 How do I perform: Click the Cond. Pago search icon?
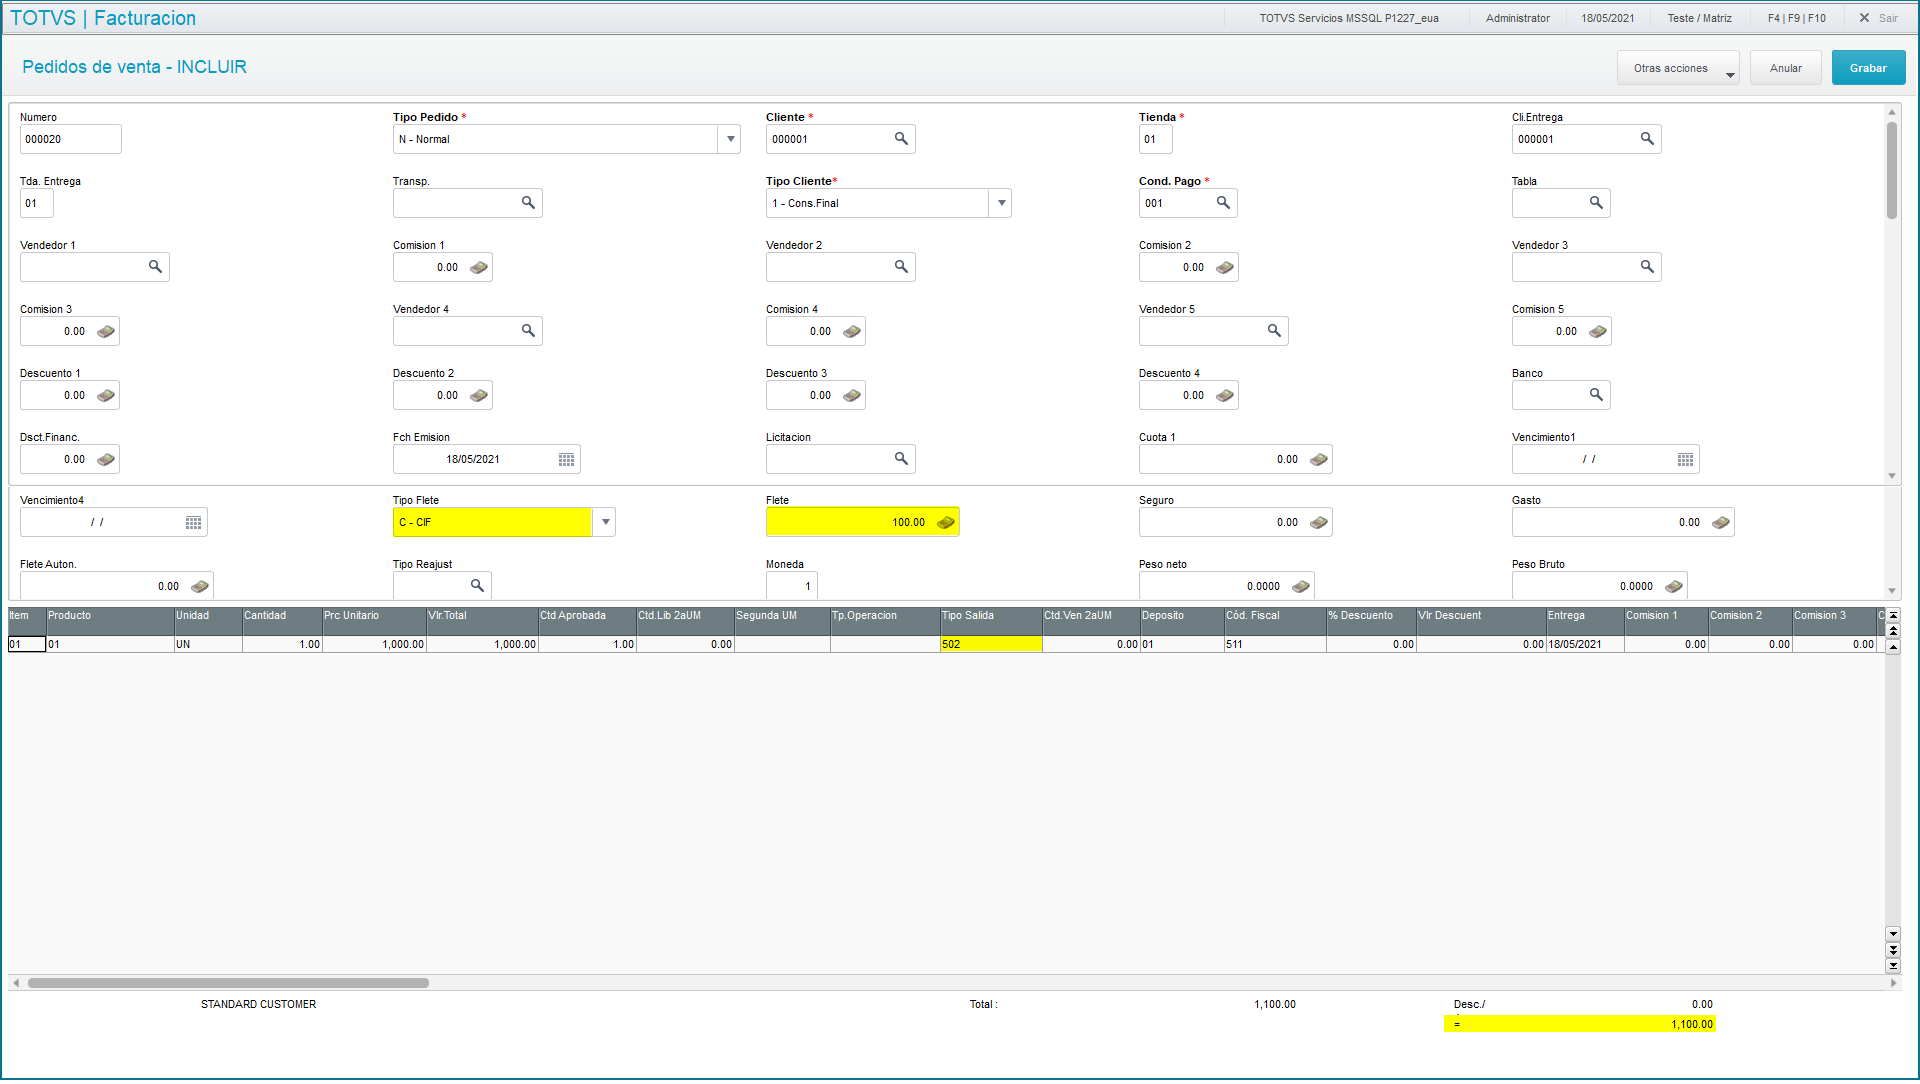click(x=1223, y=203)
